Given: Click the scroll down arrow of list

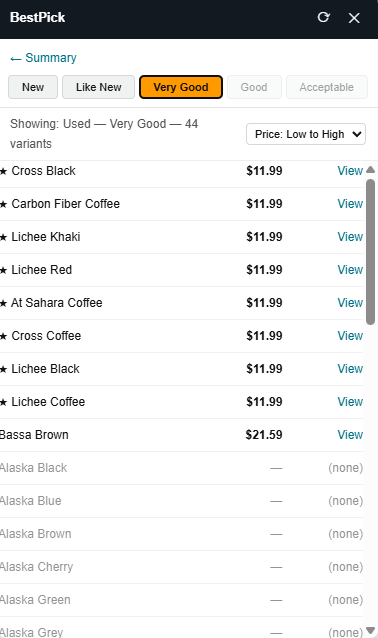Looking at the screenshot, I should point(370,630).
